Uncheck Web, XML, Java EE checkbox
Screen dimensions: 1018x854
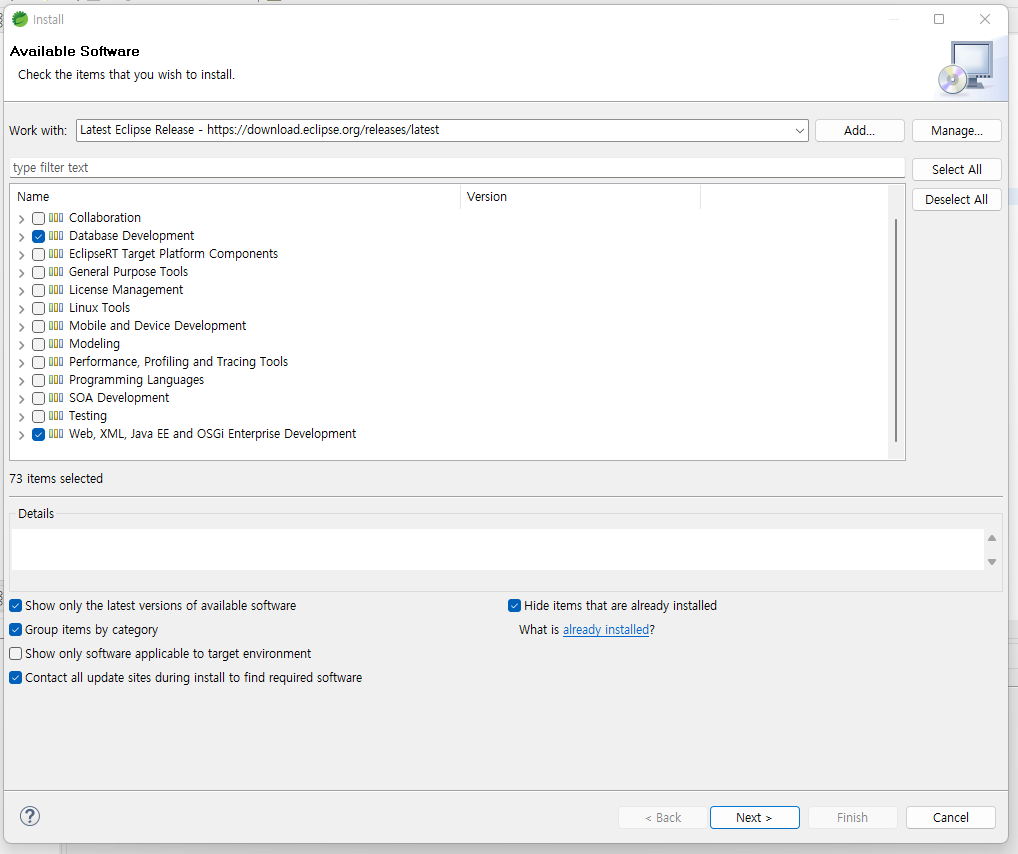(x=38, y=434)
